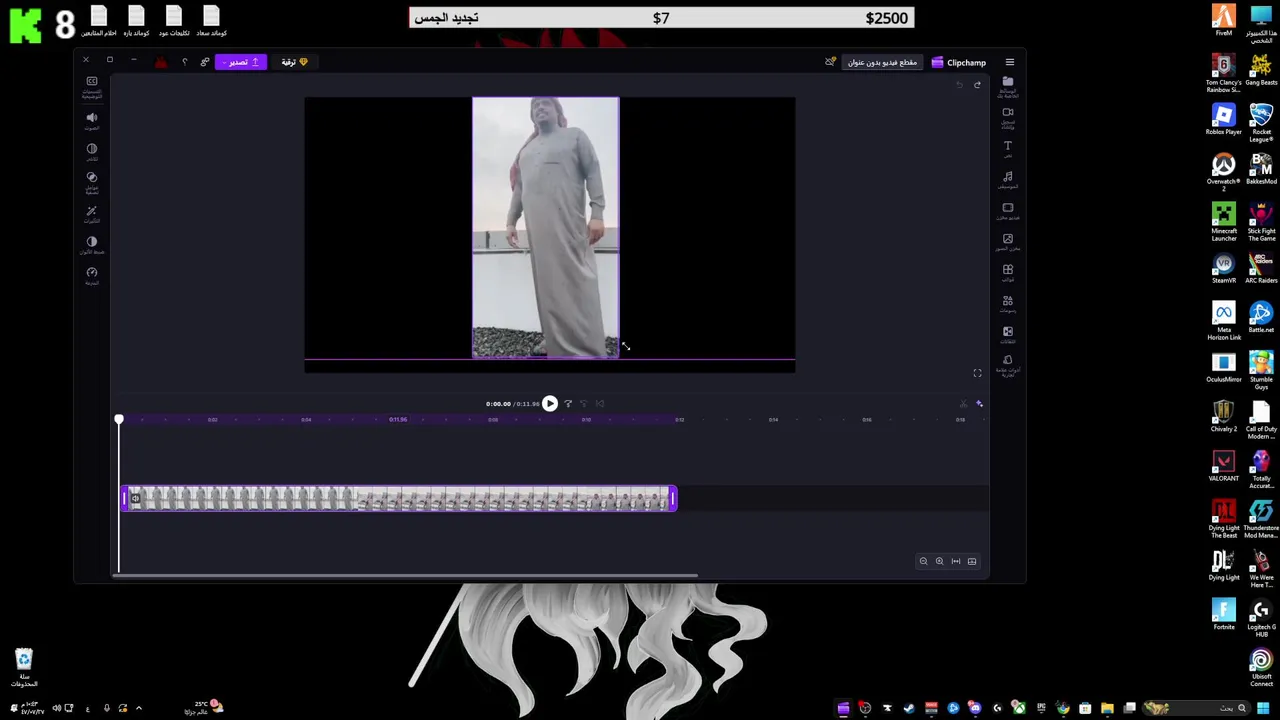Open Record & create camera tab

tap(1007, 117)
